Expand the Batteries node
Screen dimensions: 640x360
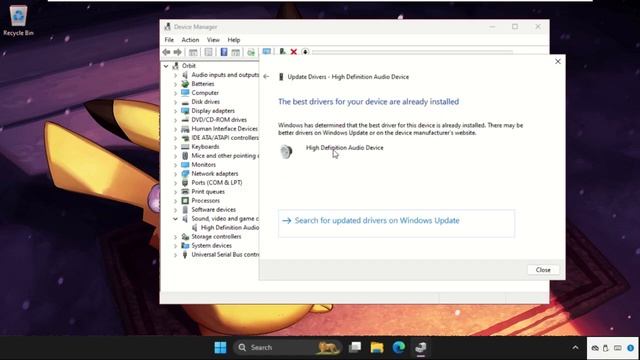[176, 84]
